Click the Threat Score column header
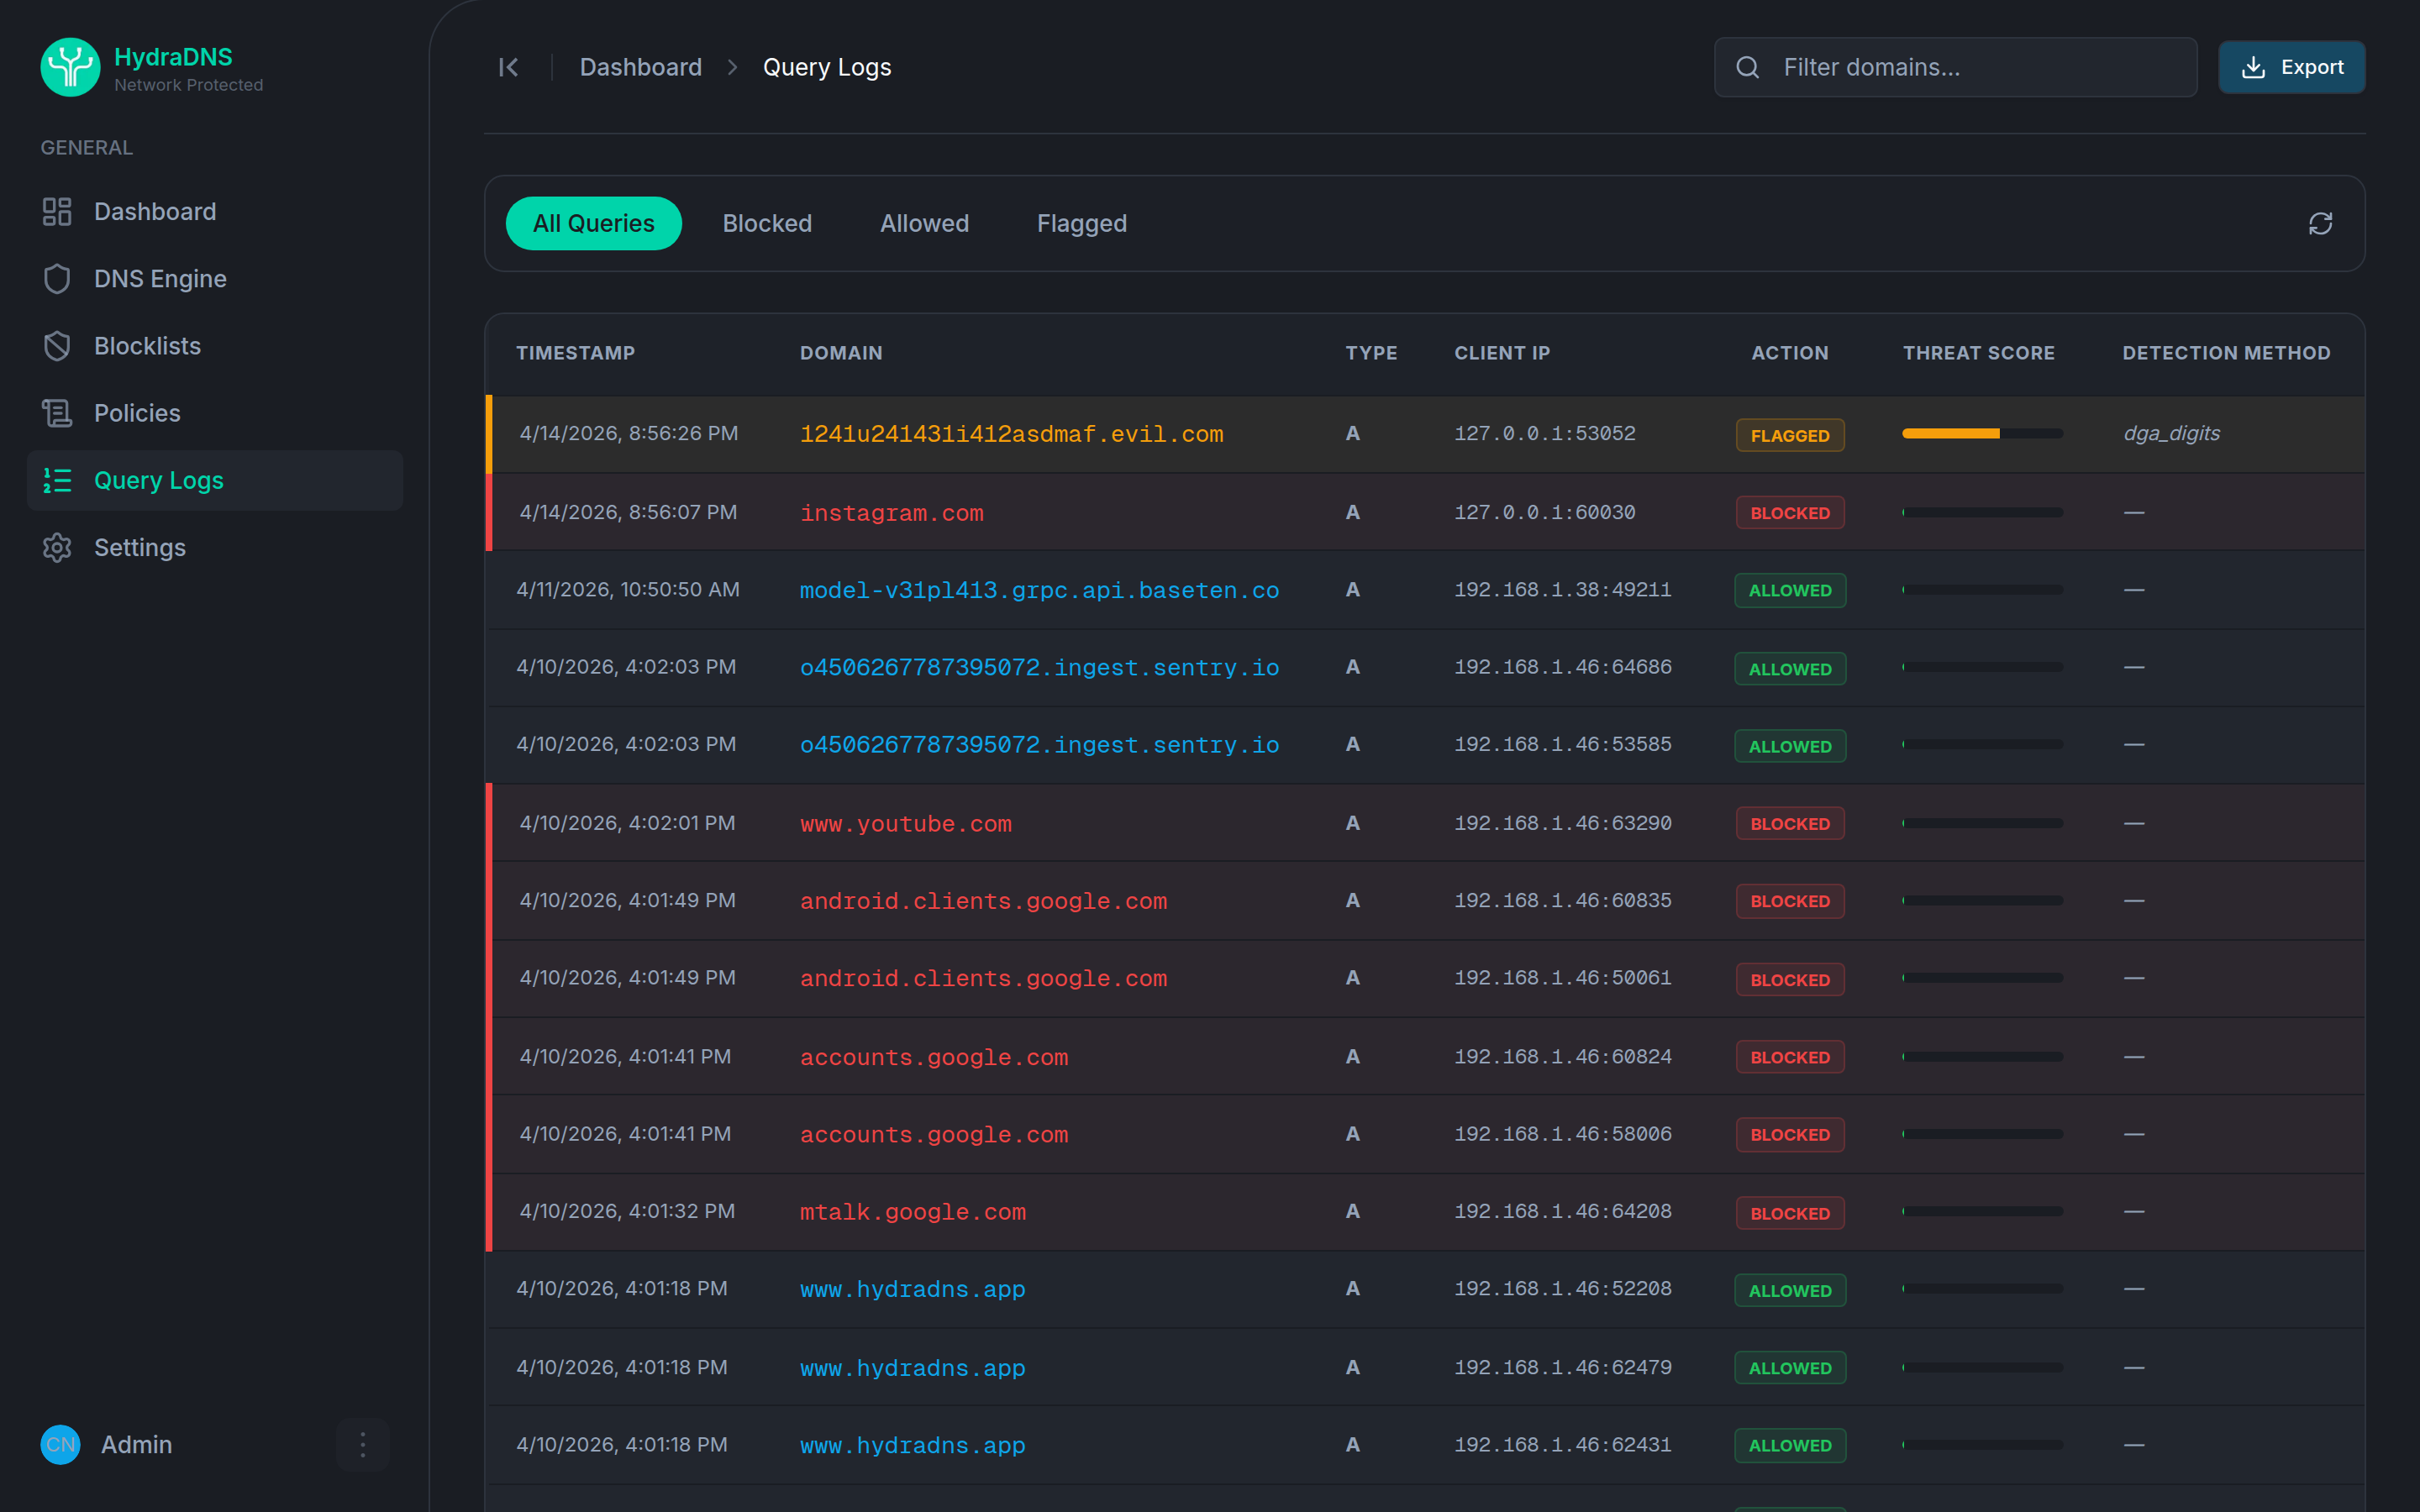The width and height of the screenshot is (2420, 1512). click(x=1978, y=353)
